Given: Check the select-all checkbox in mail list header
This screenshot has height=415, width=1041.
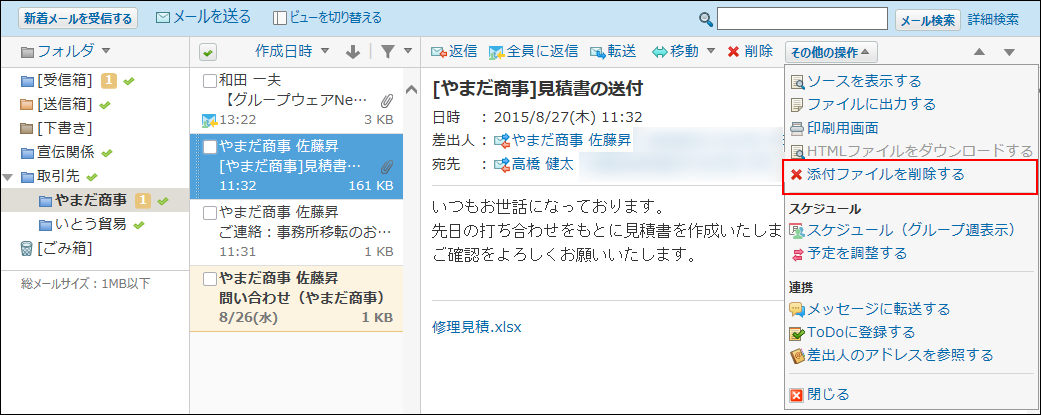Looking at the screenshot, I should point(206,52).
